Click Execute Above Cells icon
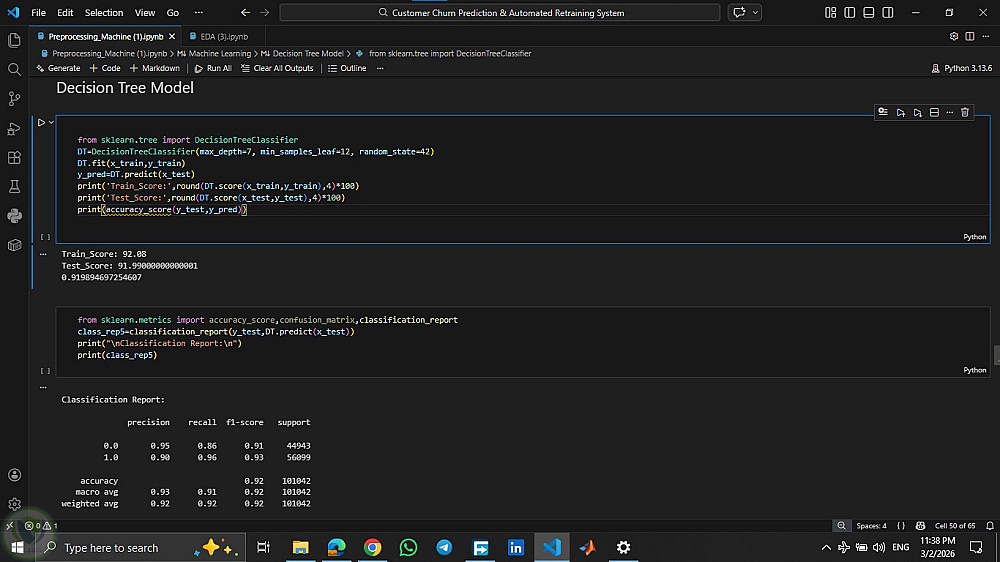This screenshot has width=1000, height=562. [901, 113]
